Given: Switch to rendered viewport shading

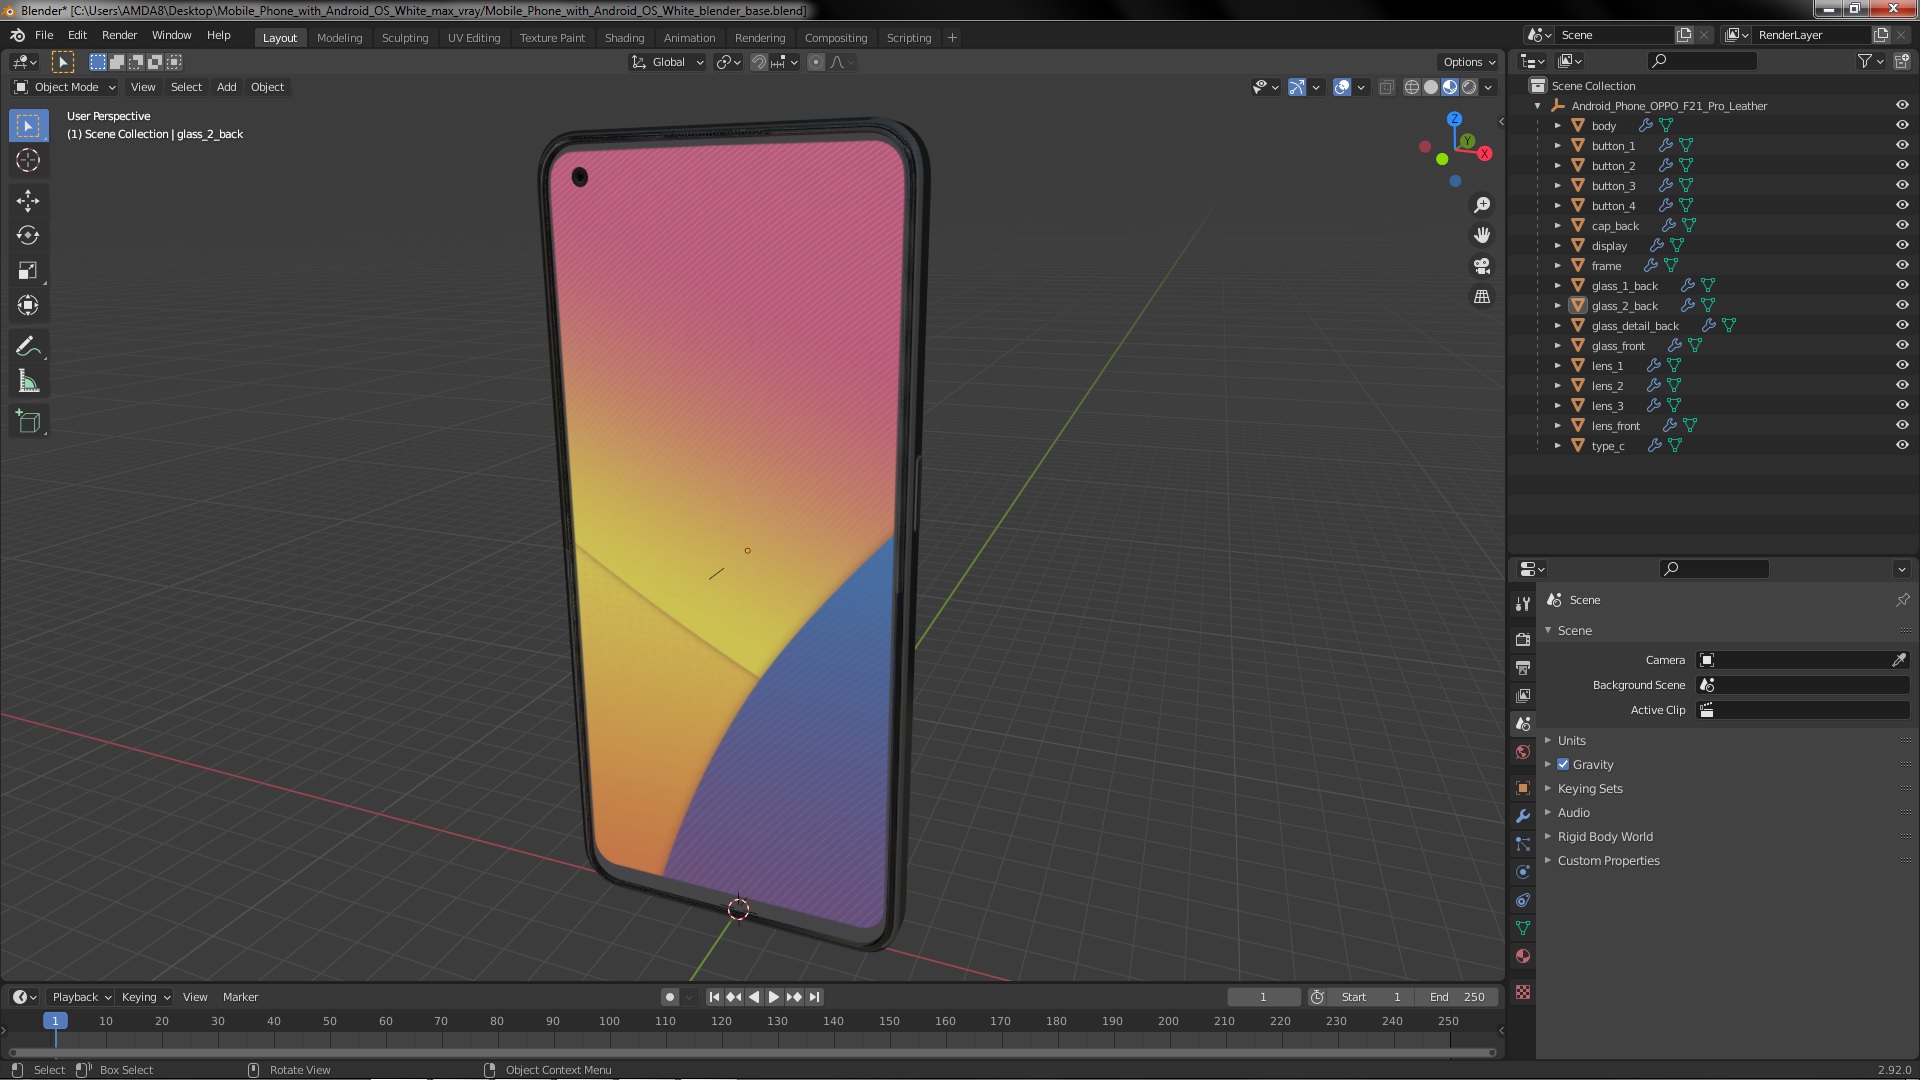Looking at the screenshot, I should (x=1469, y=87).
